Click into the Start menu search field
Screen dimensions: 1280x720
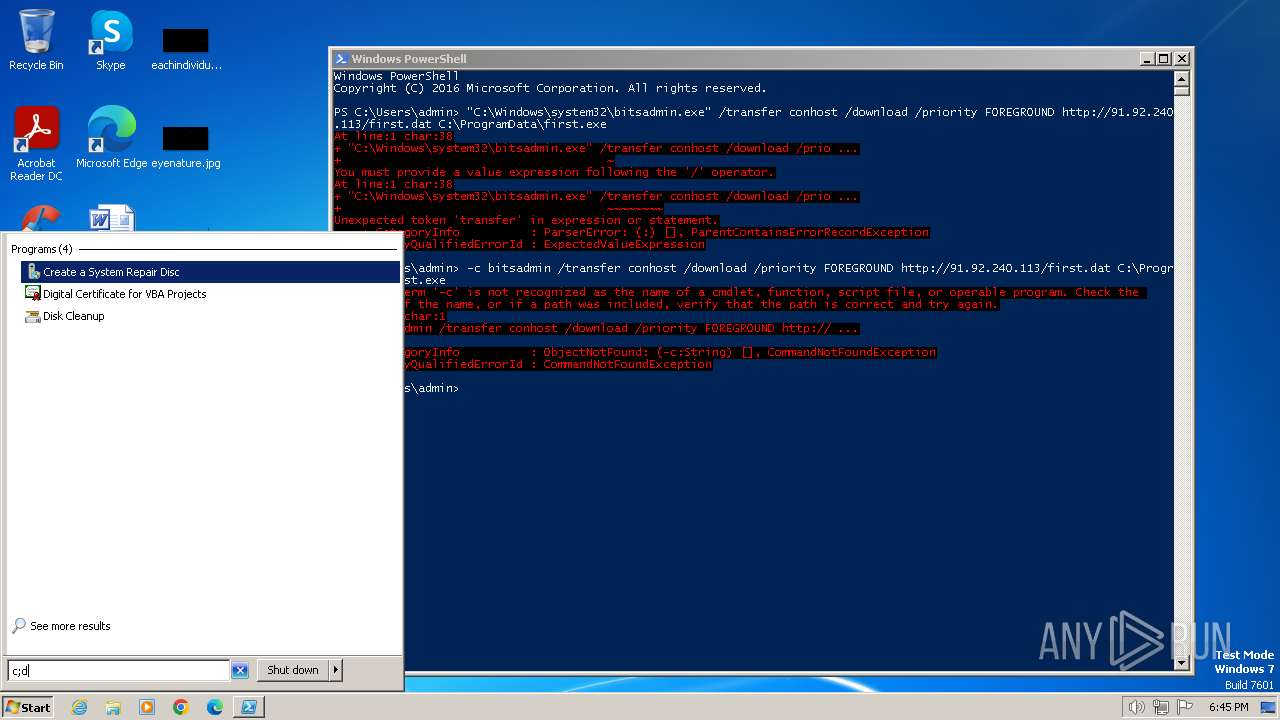(119, 670)
